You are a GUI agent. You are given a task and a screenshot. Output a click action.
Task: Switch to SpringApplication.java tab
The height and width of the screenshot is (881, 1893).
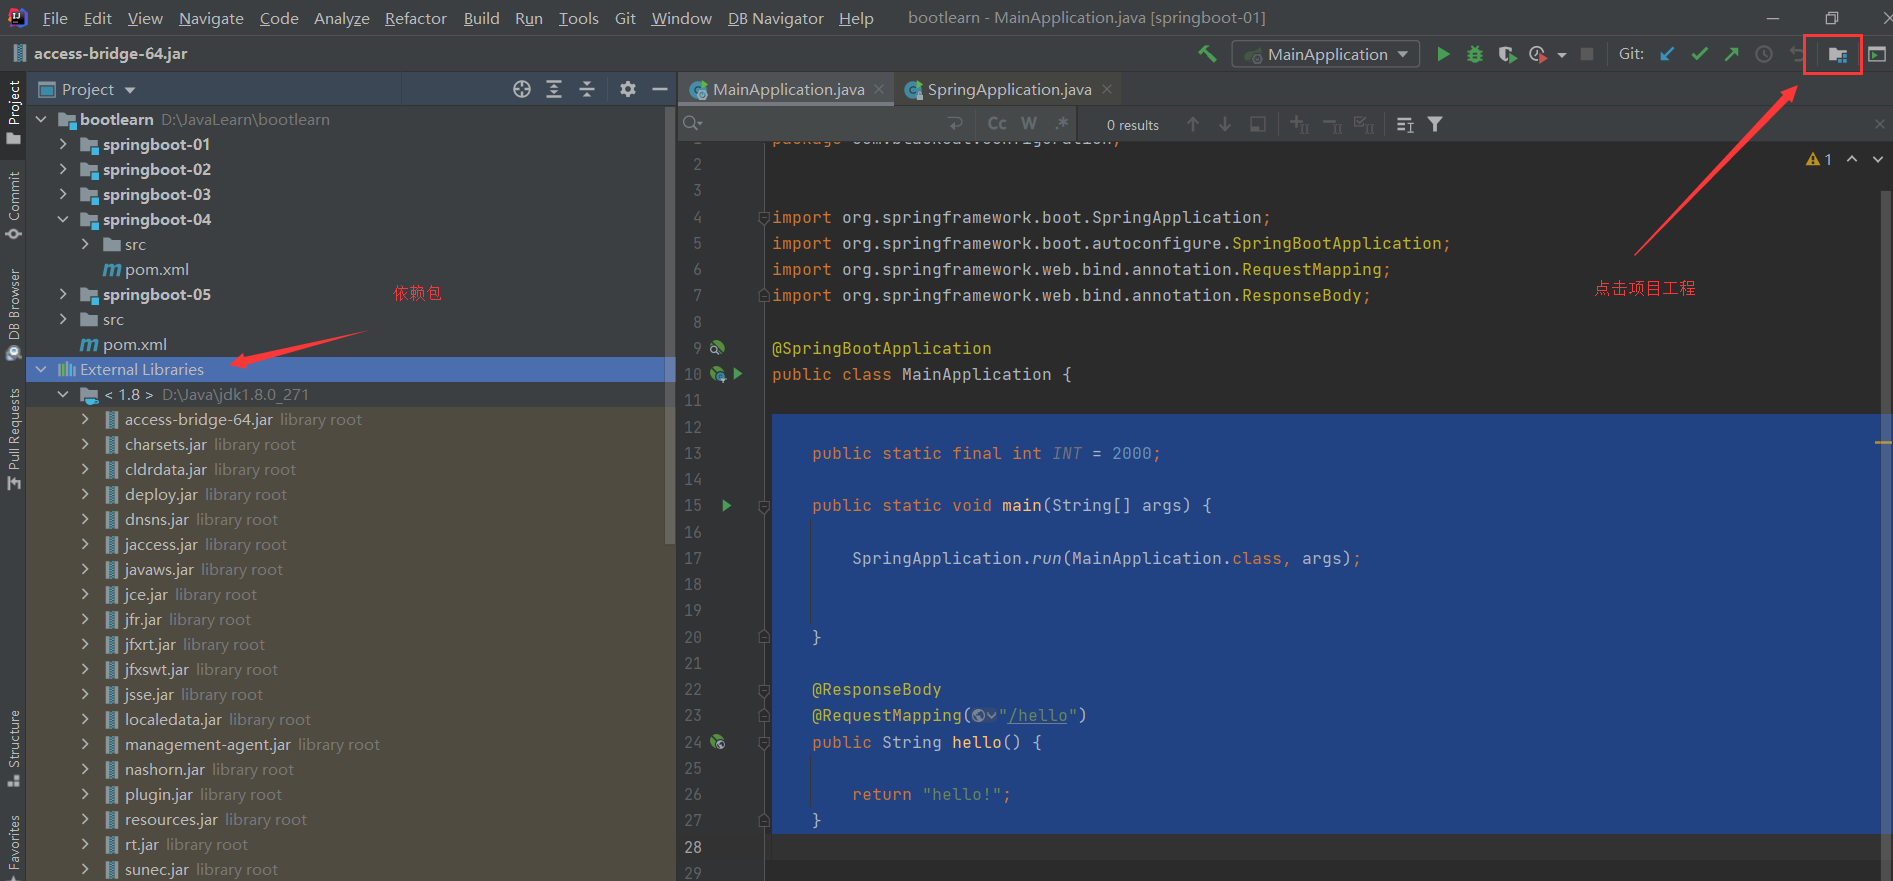tap(1008, 89)
